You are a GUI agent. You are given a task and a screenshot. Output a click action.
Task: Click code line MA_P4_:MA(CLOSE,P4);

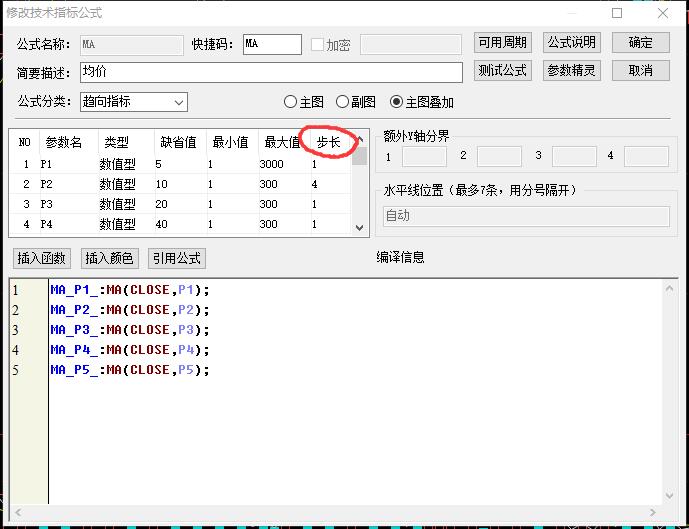pos(130,350)
